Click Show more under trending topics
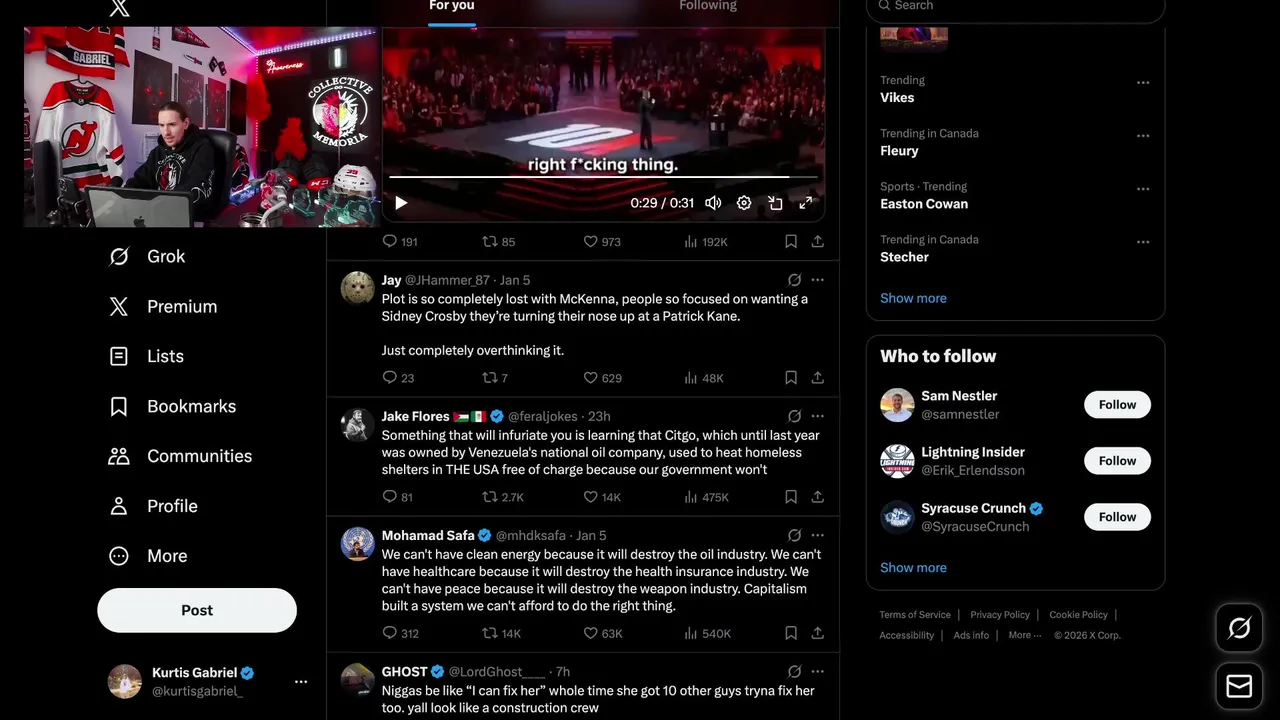The width and height of the screenshot is (1280, 720). pos(913,298)
